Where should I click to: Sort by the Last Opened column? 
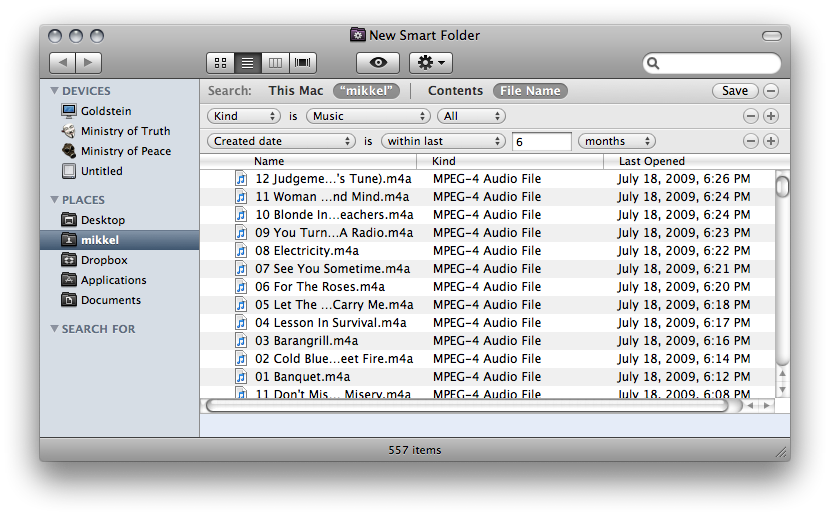(696, 161)
